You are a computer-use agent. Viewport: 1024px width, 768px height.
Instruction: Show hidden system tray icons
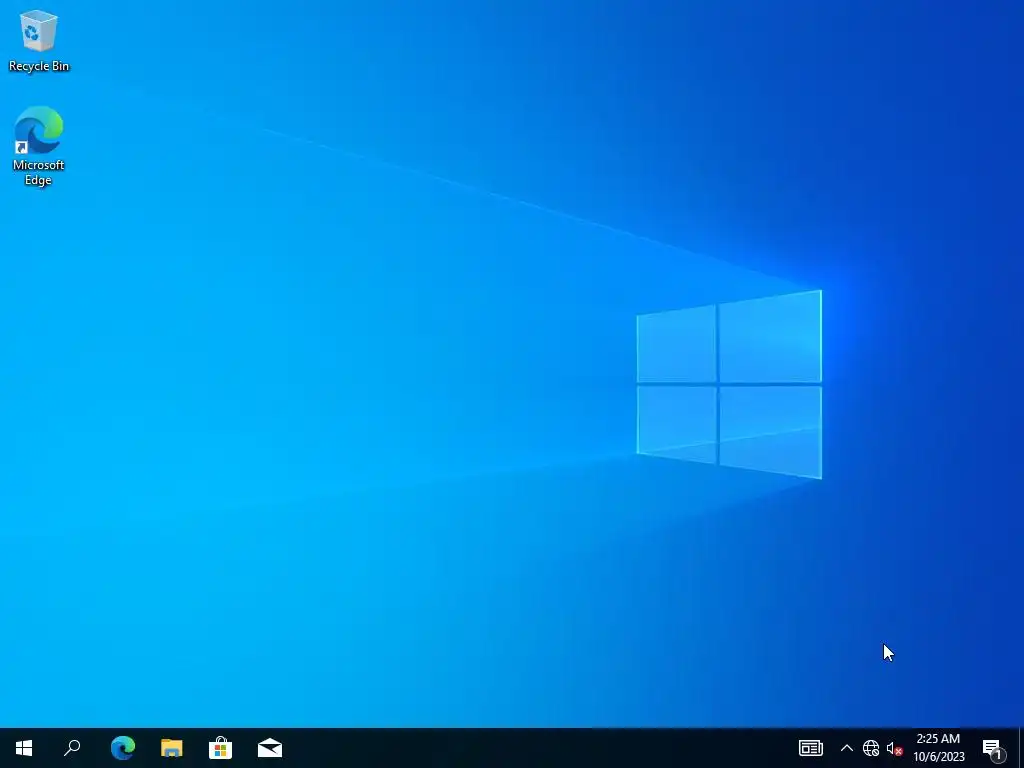pos(846,748)
